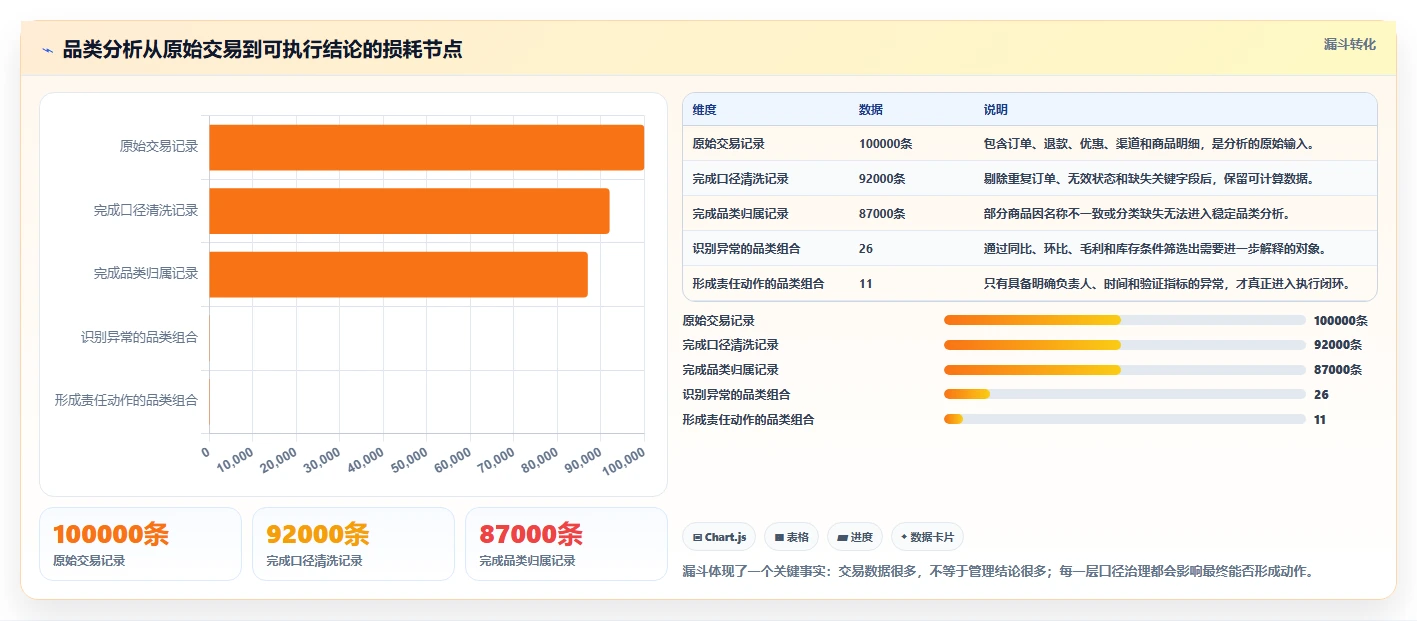Viewport: 1417px width, 621px height.
Task: Click the progress value 26
Action: (x=1321, y=395)
